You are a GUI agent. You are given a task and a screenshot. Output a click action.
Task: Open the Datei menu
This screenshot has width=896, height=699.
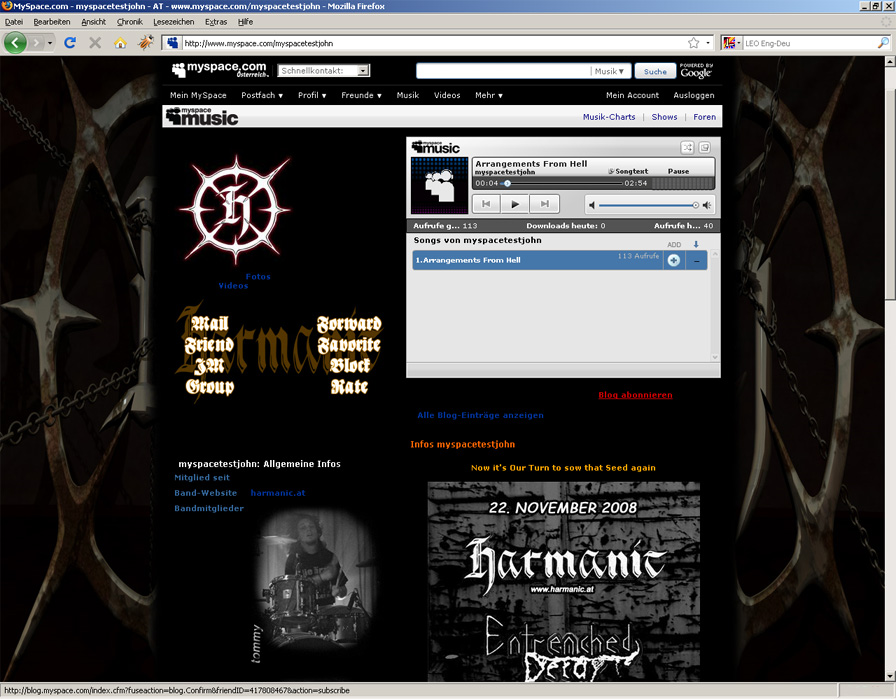click(x=14, y=22)
